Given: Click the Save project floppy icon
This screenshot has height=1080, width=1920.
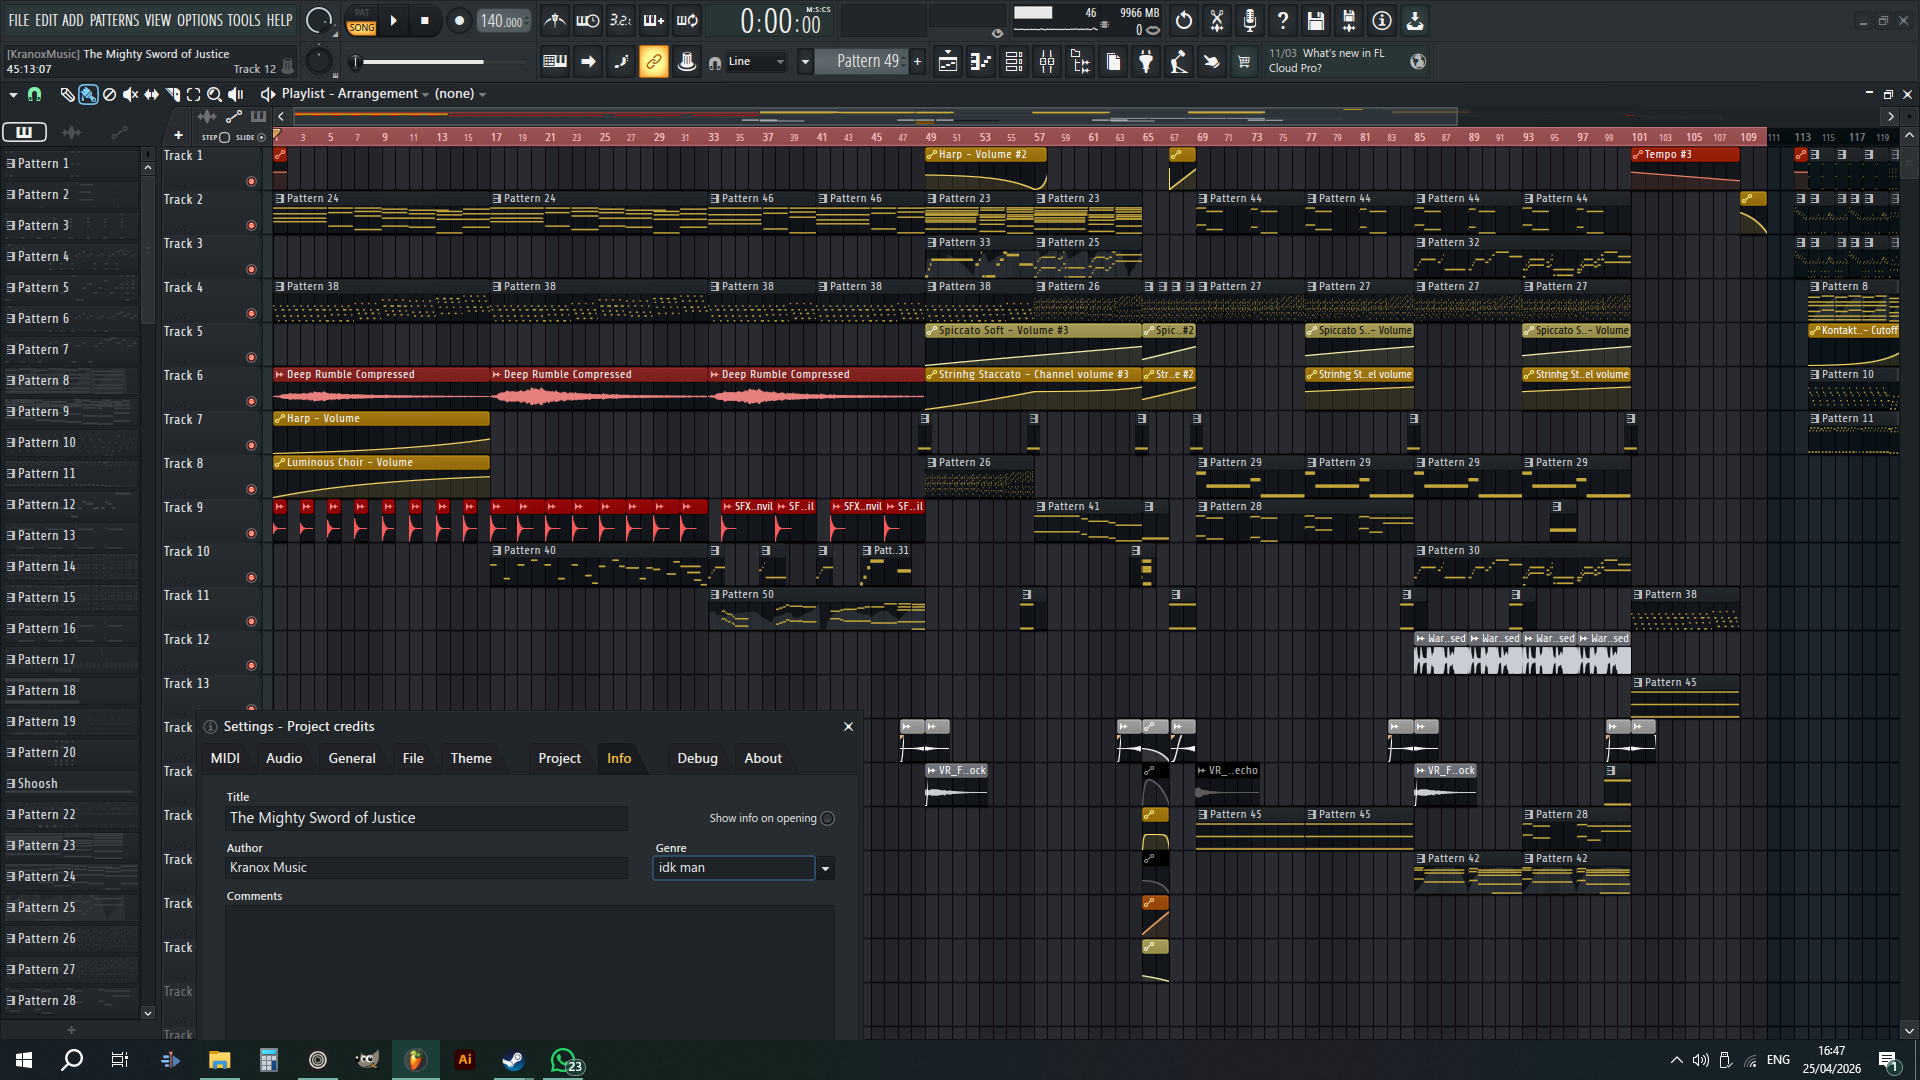Looking at the screenshot, I should 1316,20.
